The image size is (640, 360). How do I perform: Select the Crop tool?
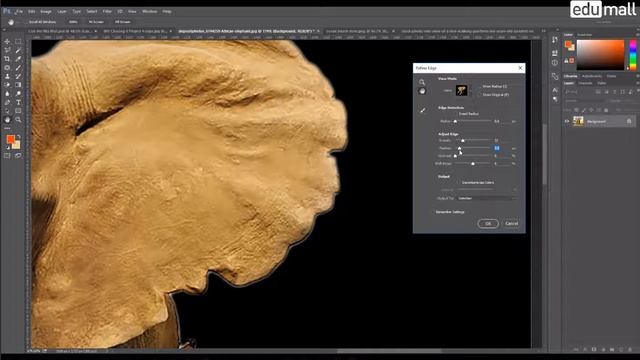point(7,59)
